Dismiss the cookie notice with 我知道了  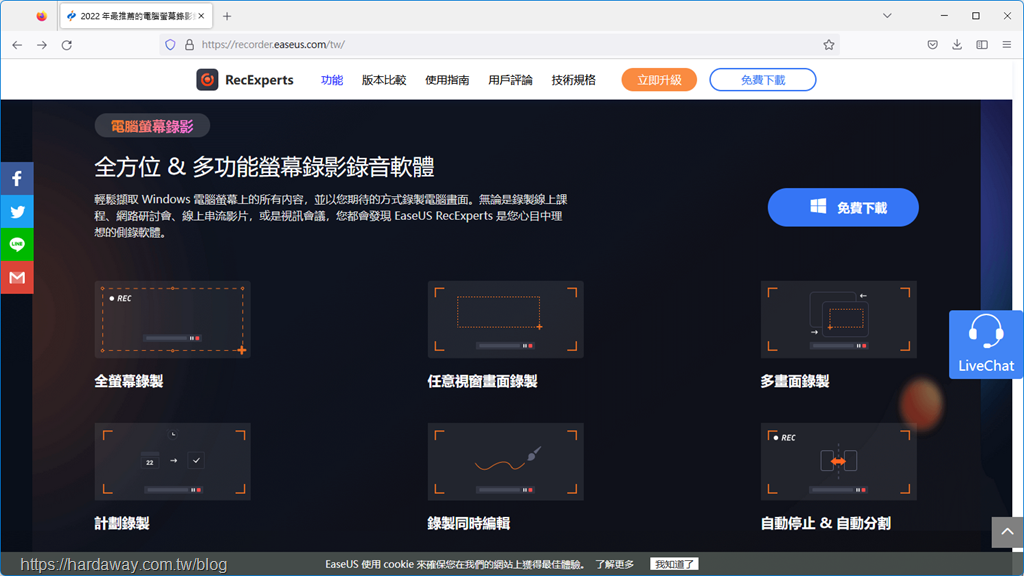click(x=674, y=564)
